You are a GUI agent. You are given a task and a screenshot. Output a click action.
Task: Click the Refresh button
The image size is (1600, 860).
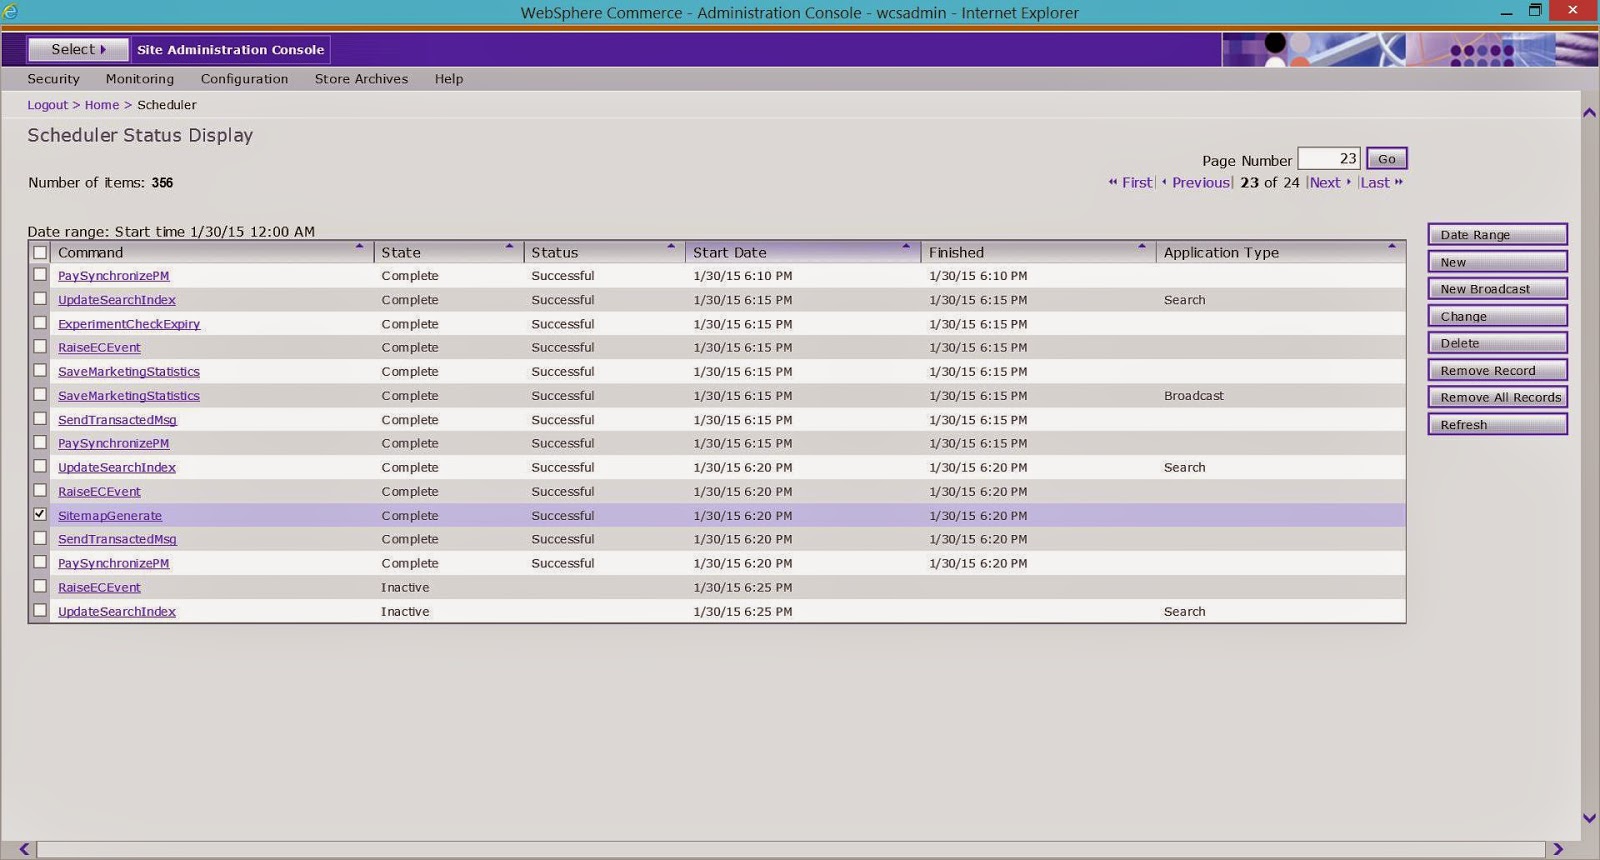coord(1497,424)
